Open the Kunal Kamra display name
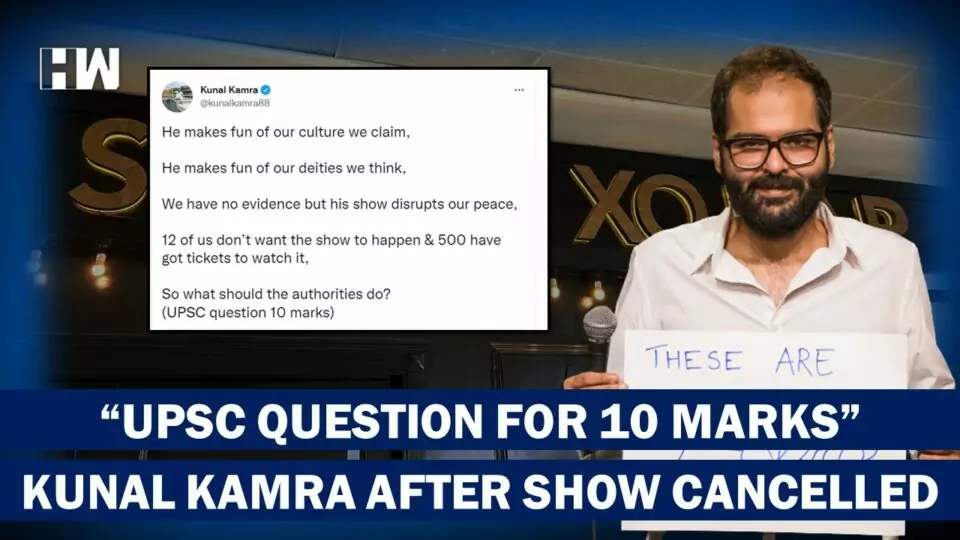The height and width of the screenshot is (540, 960). point(229,89)
